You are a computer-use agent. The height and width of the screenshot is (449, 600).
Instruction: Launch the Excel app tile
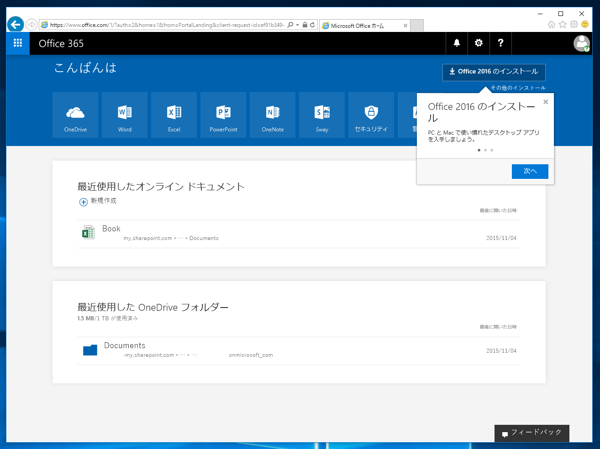[174, 115]
